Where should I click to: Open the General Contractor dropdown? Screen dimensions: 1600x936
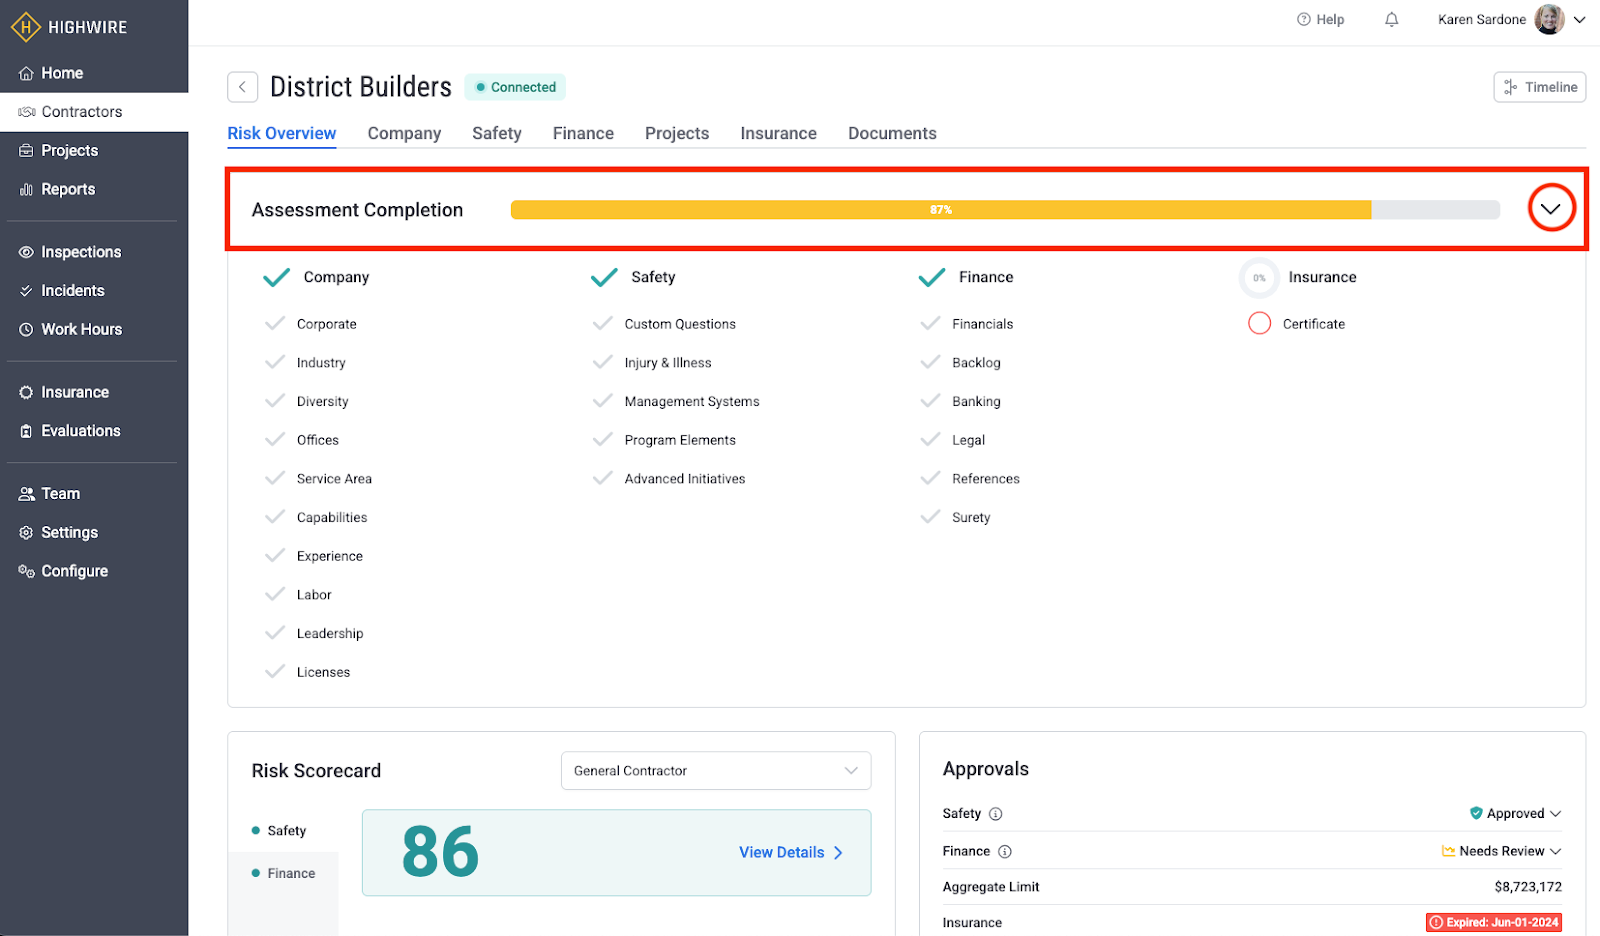(715, 771)
